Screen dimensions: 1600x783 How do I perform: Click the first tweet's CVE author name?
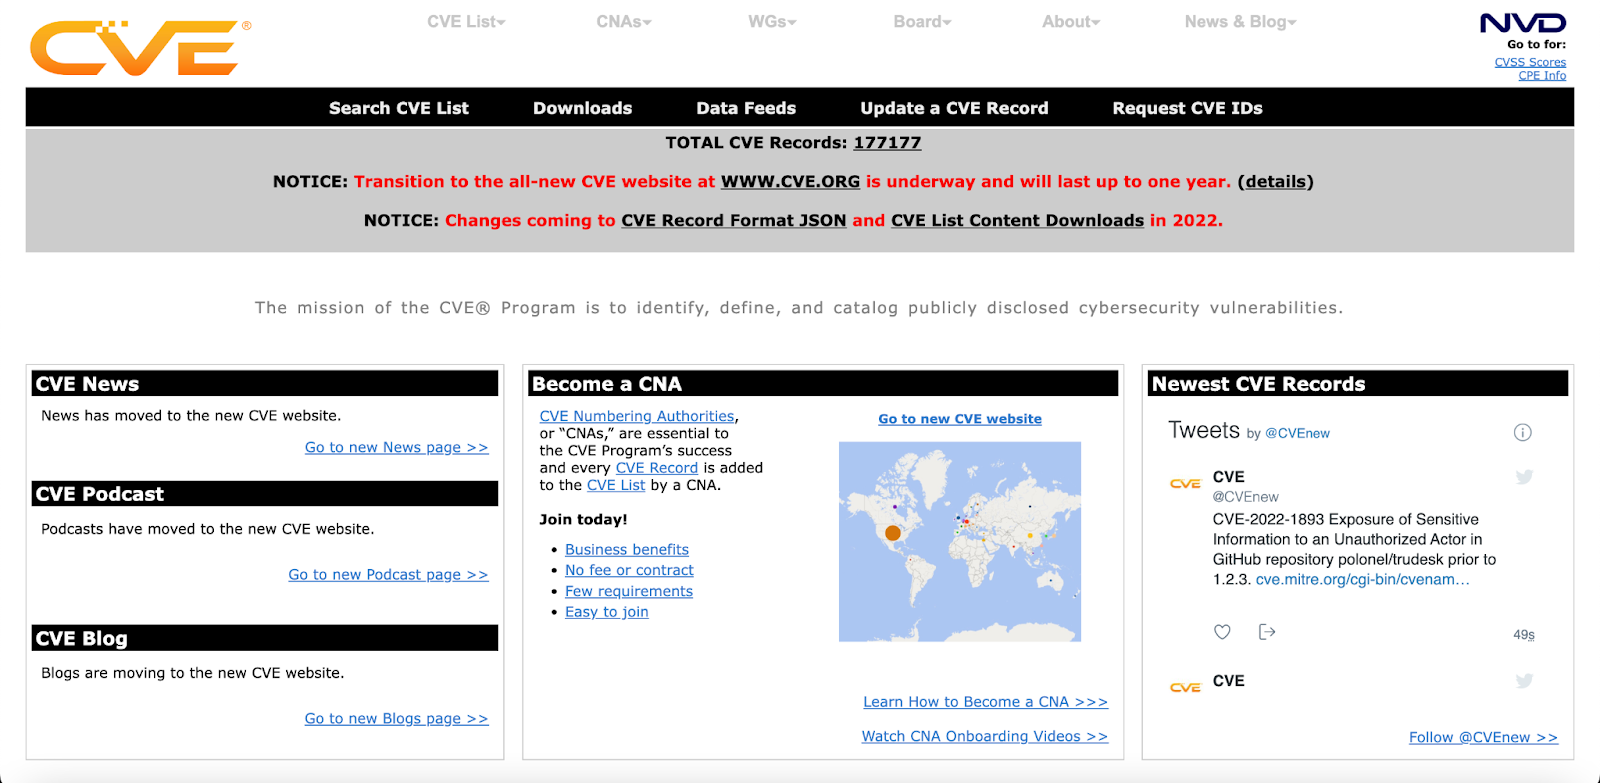click(1229, 477)
